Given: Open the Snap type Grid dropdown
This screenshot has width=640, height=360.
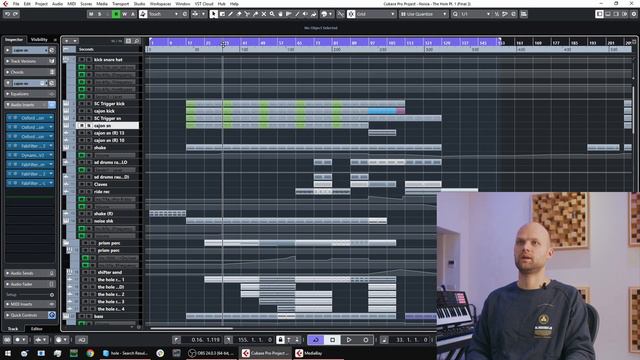Looking at the screenshot, I should (x=376, y=14).
